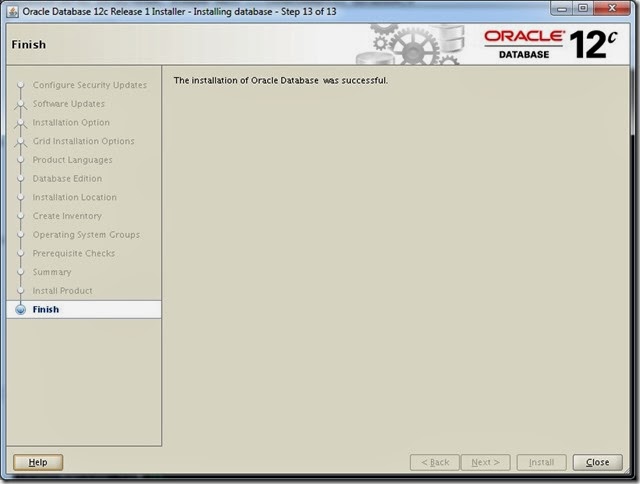
Task: Select the Finish step in the sidebar
Action: click(84, 309)
